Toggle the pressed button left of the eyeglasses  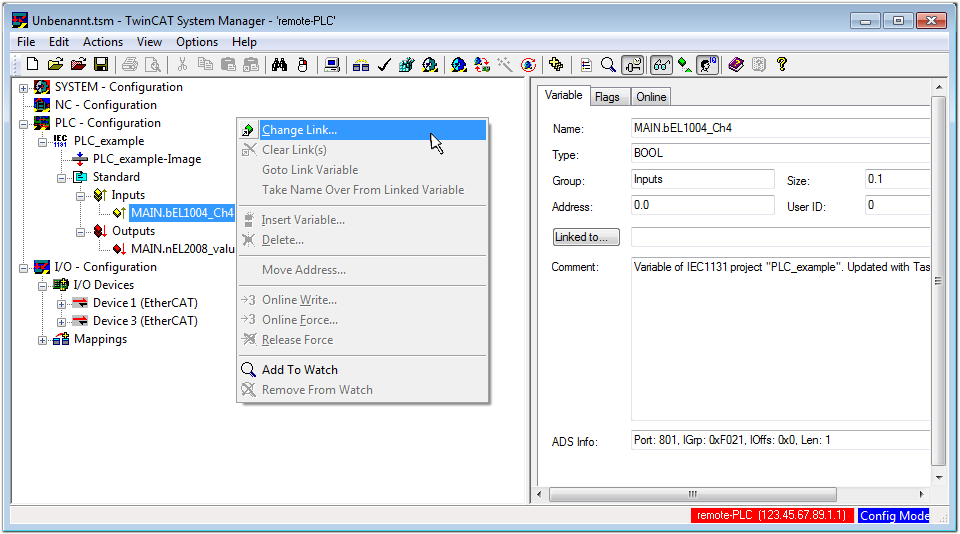pyautogui.click(x=632, y=65)
